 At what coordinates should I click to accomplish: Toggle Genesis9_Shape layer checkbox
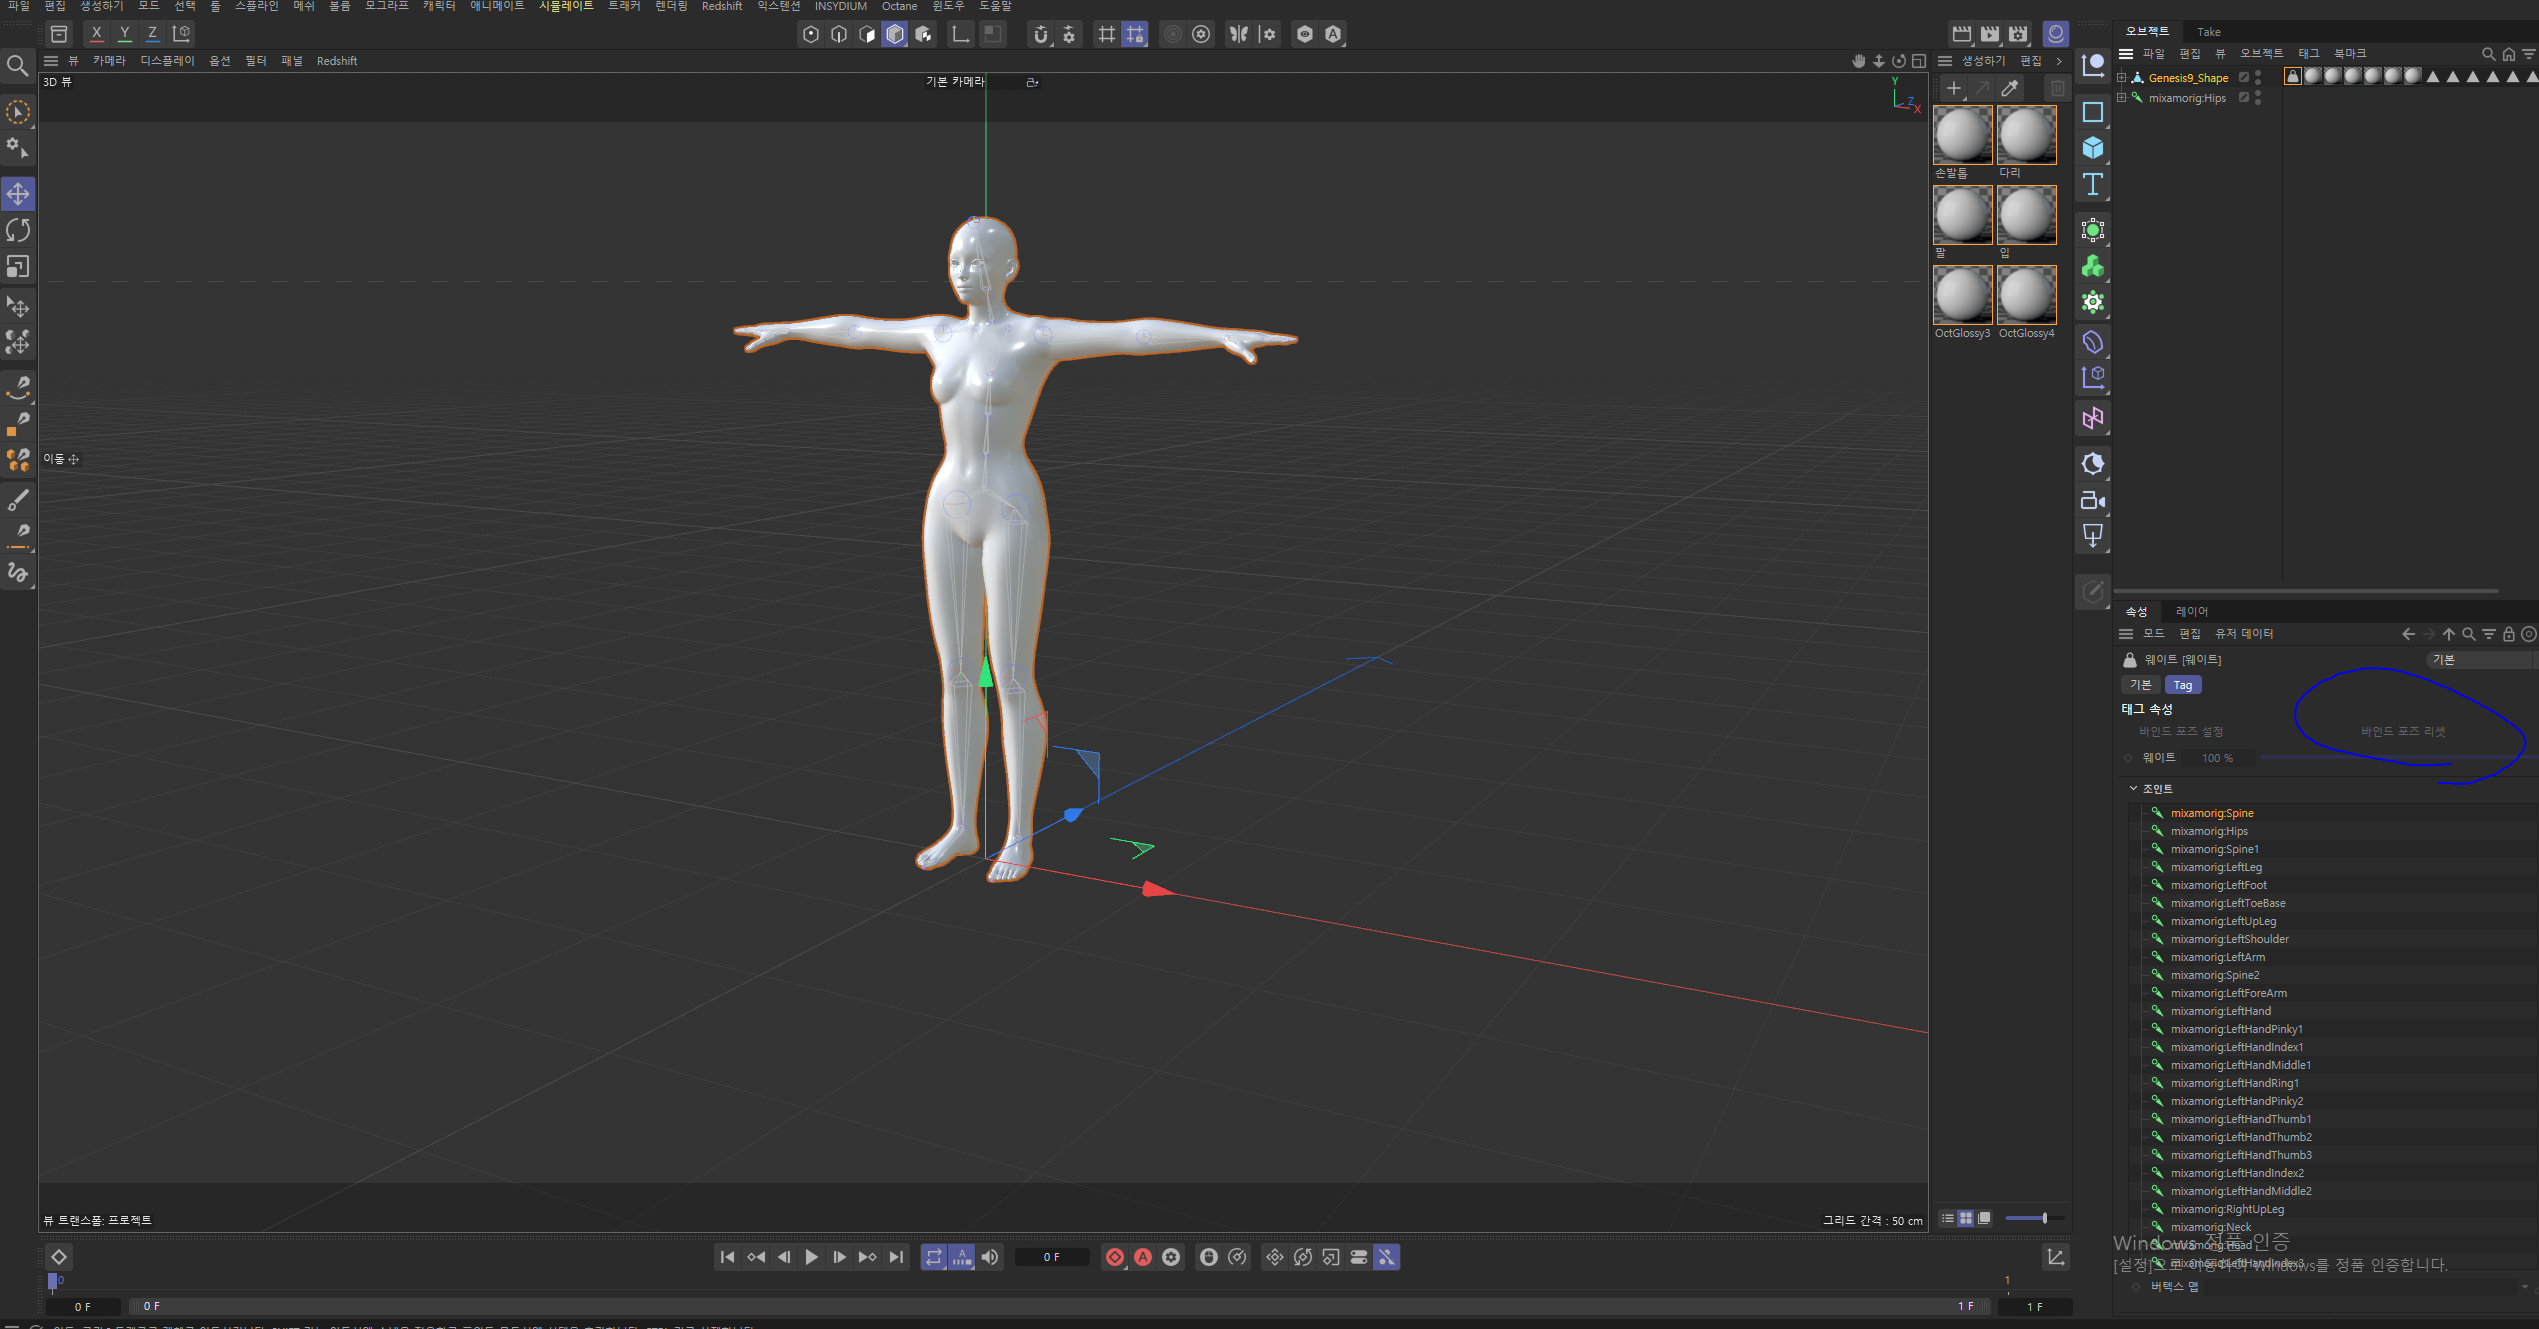pyautogui.click(x=2243, y=77)
